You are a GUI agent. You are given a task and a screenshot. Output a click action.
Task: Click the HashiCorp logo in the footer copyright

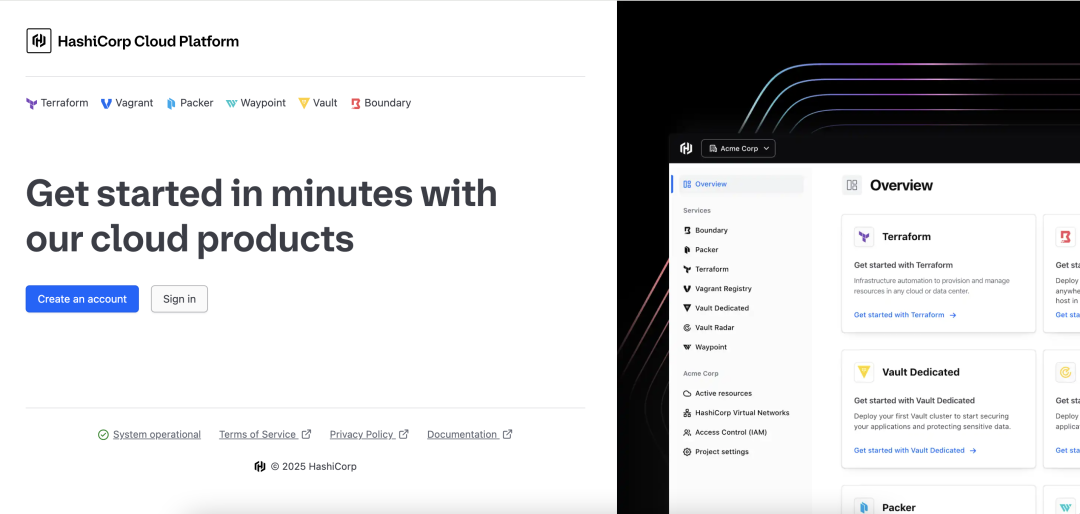point(260,466)
